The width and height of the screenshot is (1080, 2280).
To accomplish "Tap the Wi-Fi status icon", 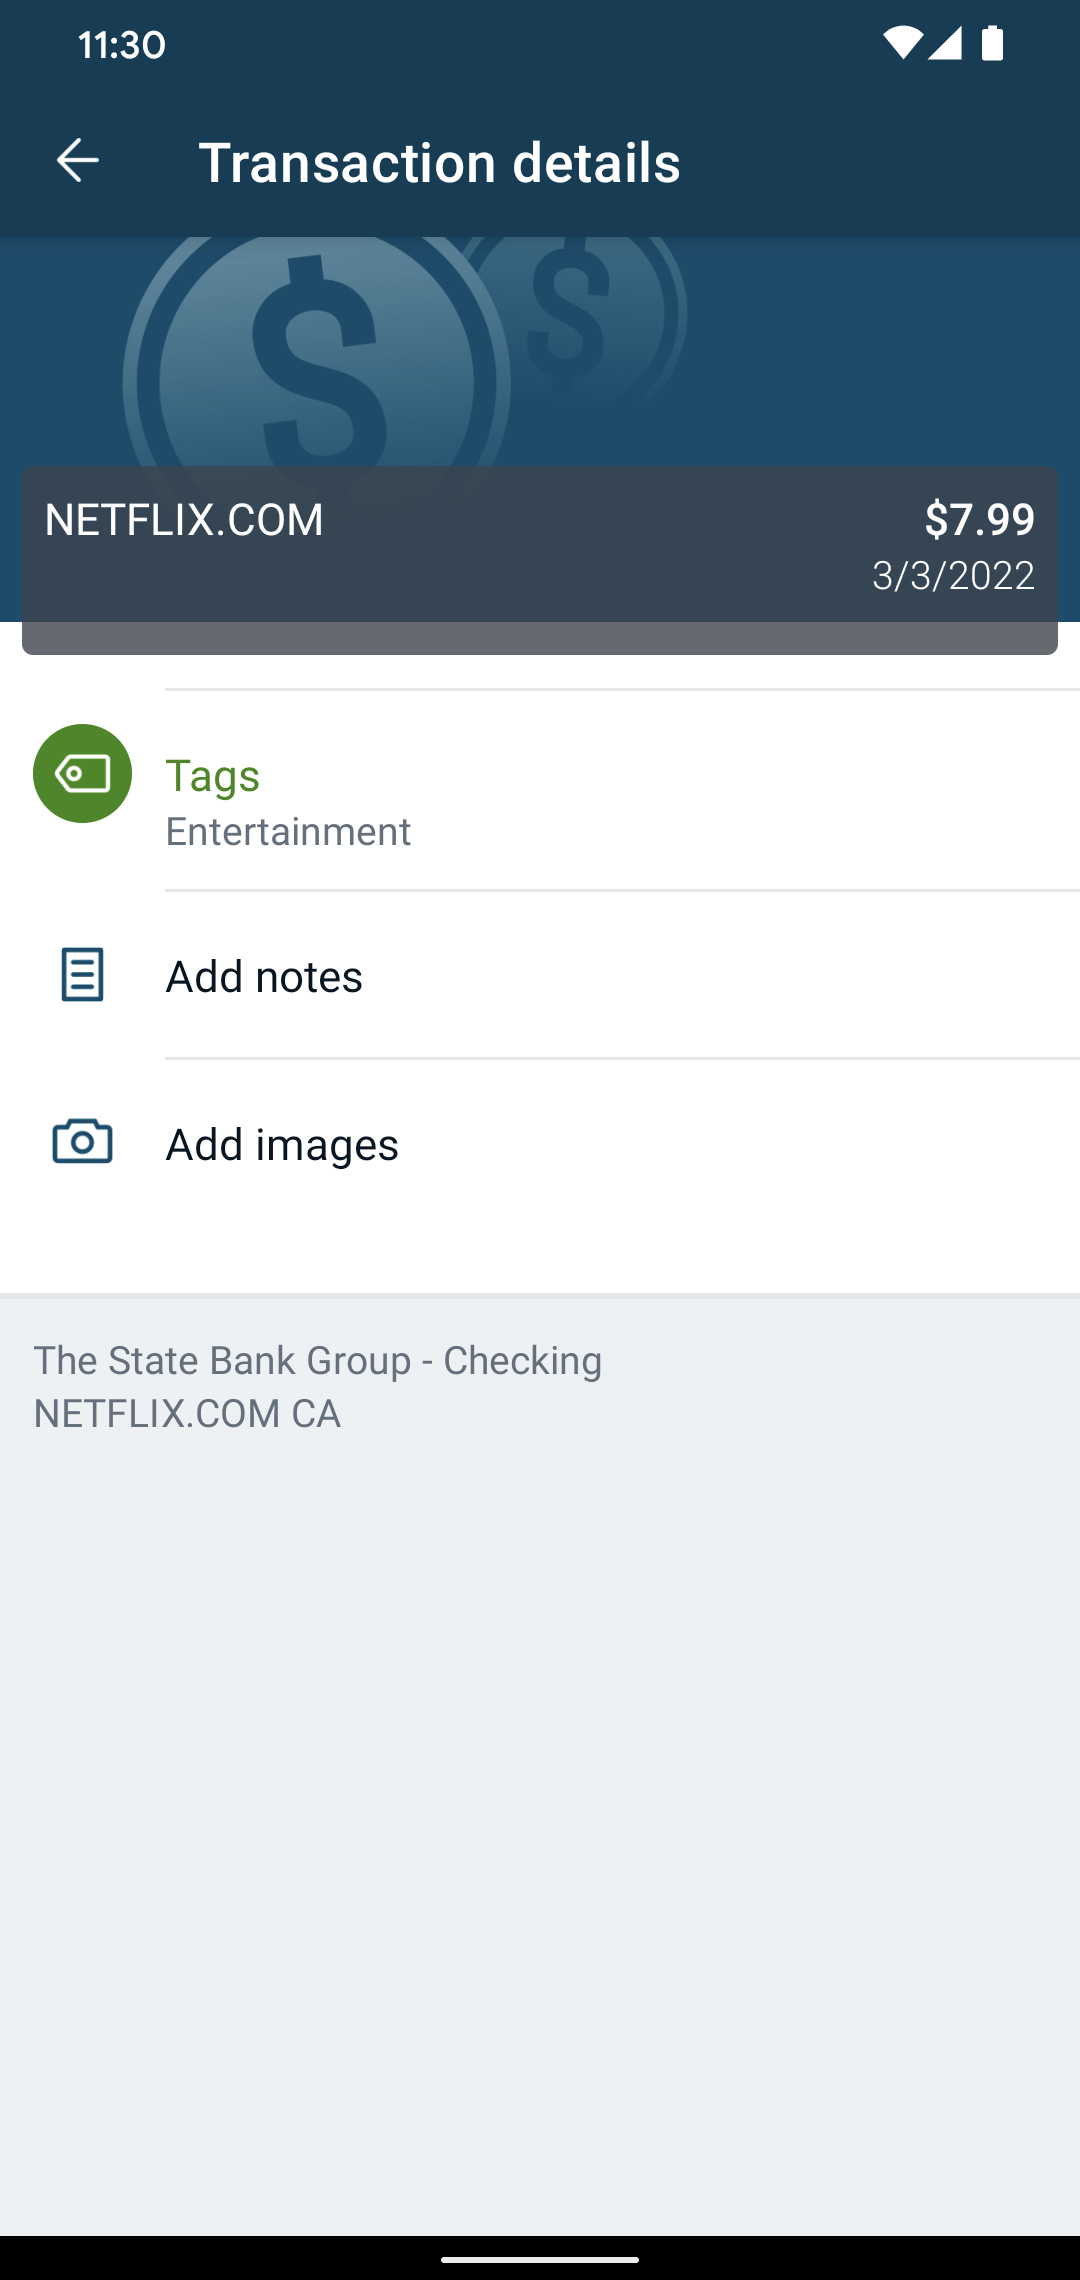I will coord(901,44).
